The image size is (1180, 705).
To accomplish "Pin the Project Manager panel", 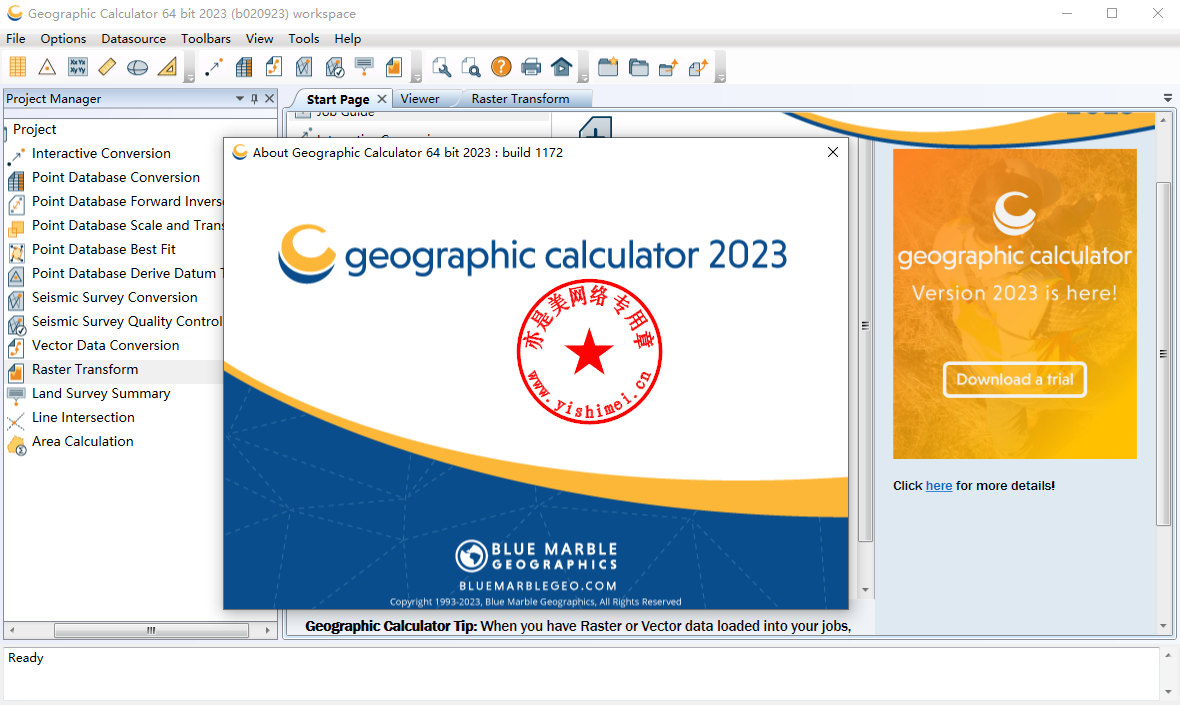I will (x=254, y=99).
